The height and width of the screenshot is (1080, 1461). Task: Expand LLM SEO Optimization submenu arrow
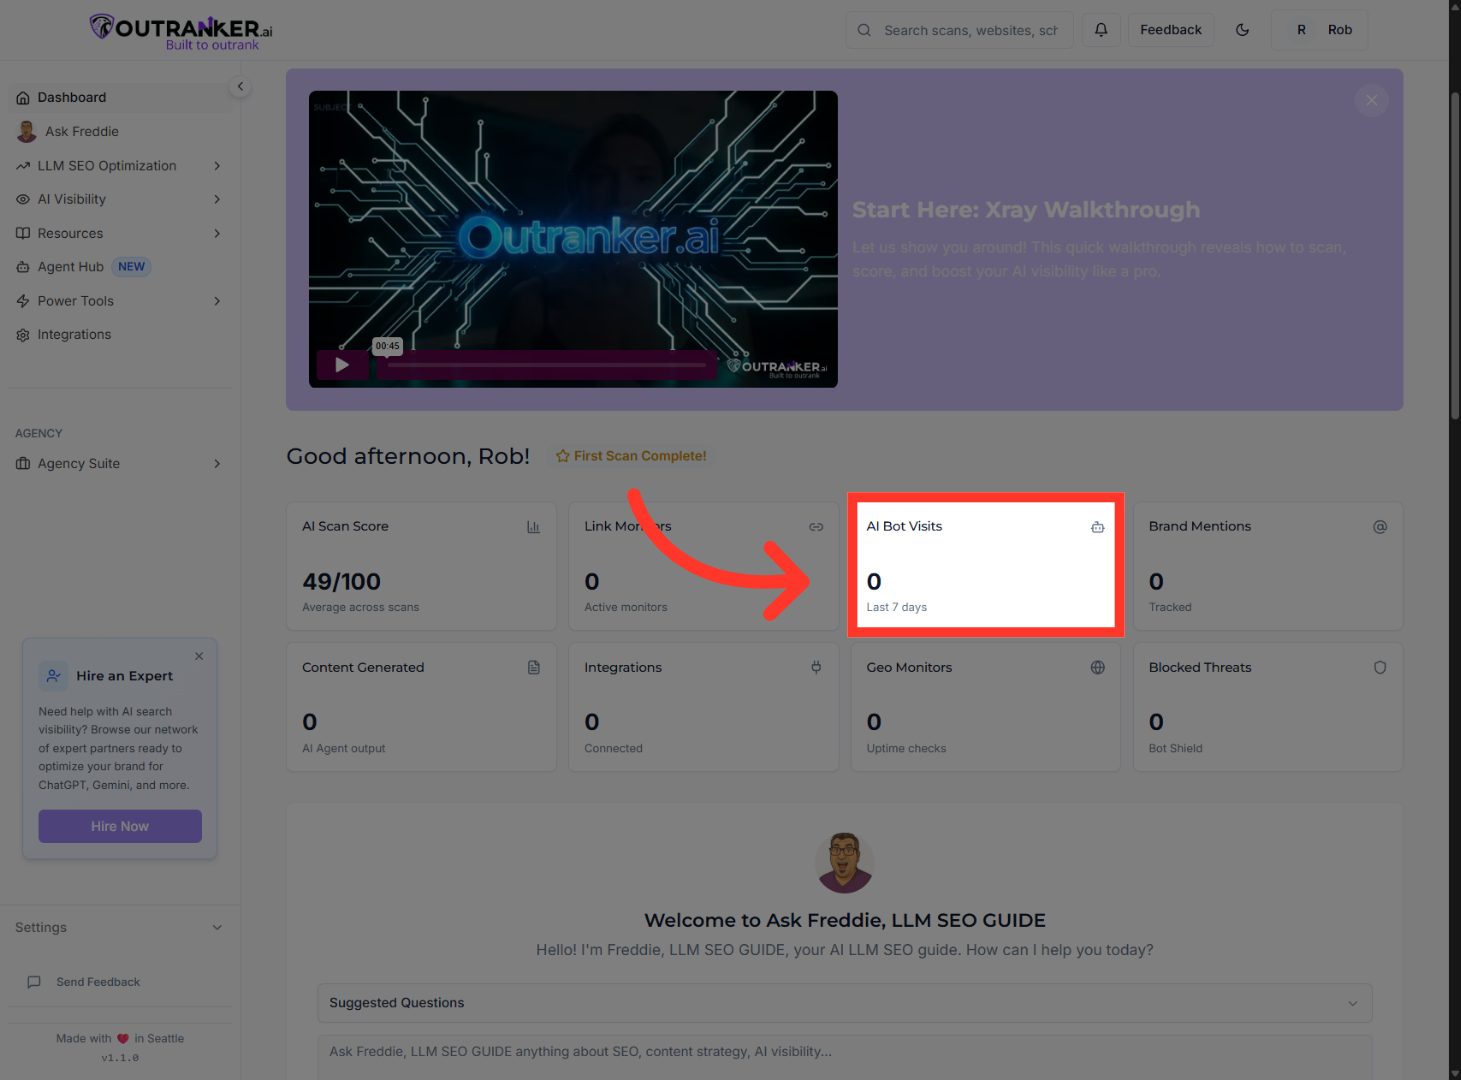coord(217,166)
